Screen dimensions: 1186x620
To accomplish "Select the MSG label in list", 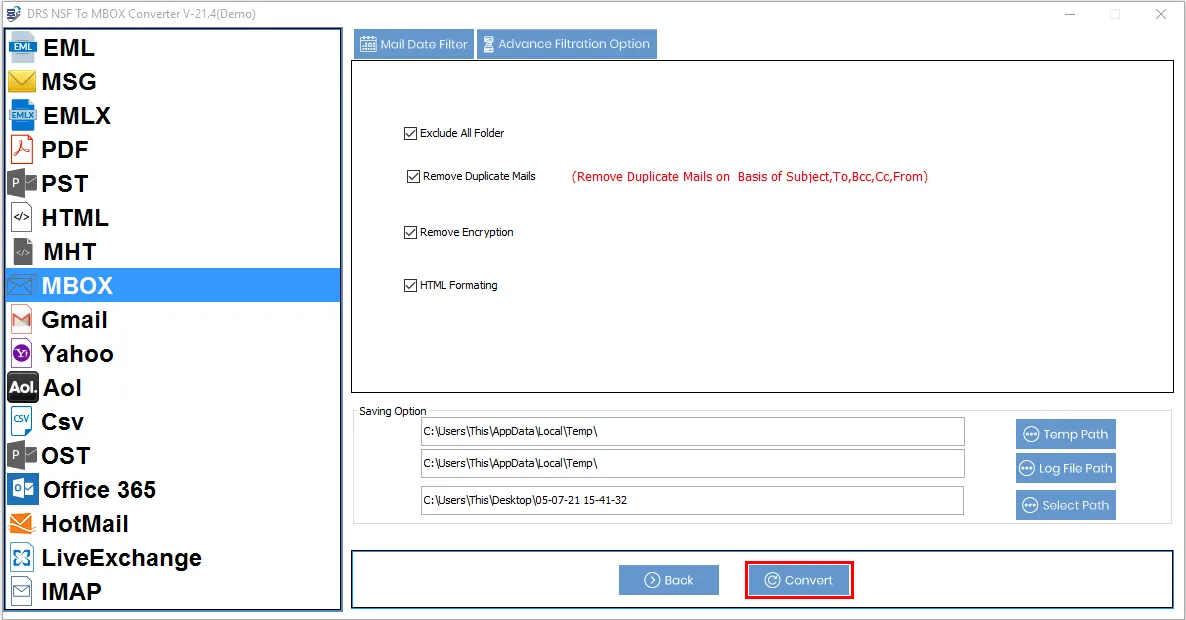I will [69, 82].
